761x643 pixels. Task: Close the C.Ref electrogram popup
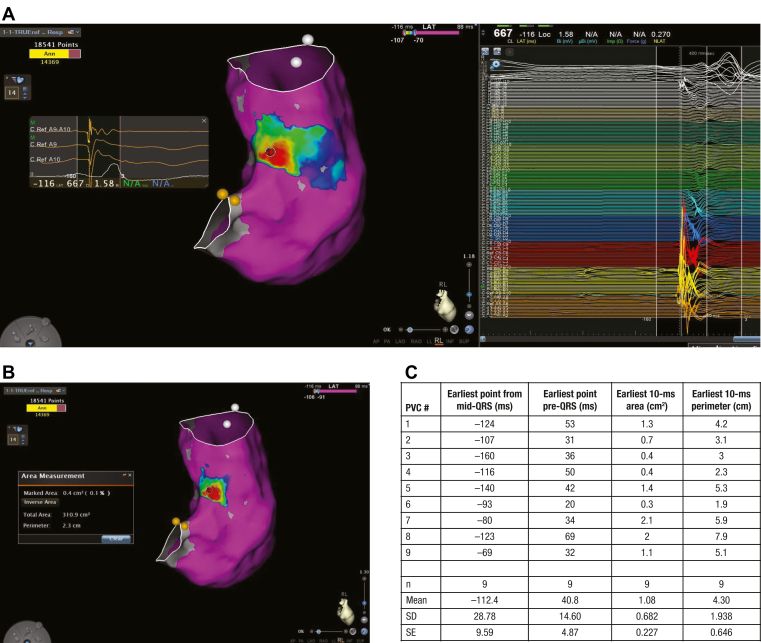tap(204, 120)
